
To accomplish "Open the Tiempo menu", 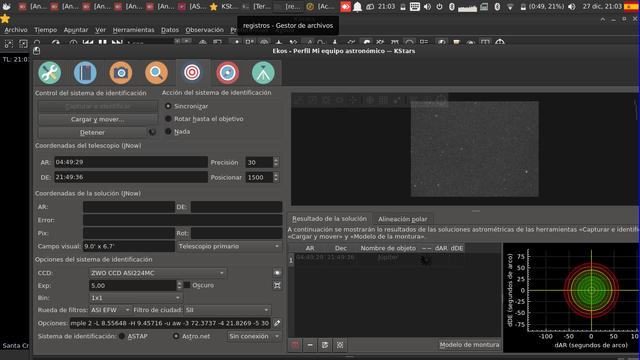I will pos(45,30).
